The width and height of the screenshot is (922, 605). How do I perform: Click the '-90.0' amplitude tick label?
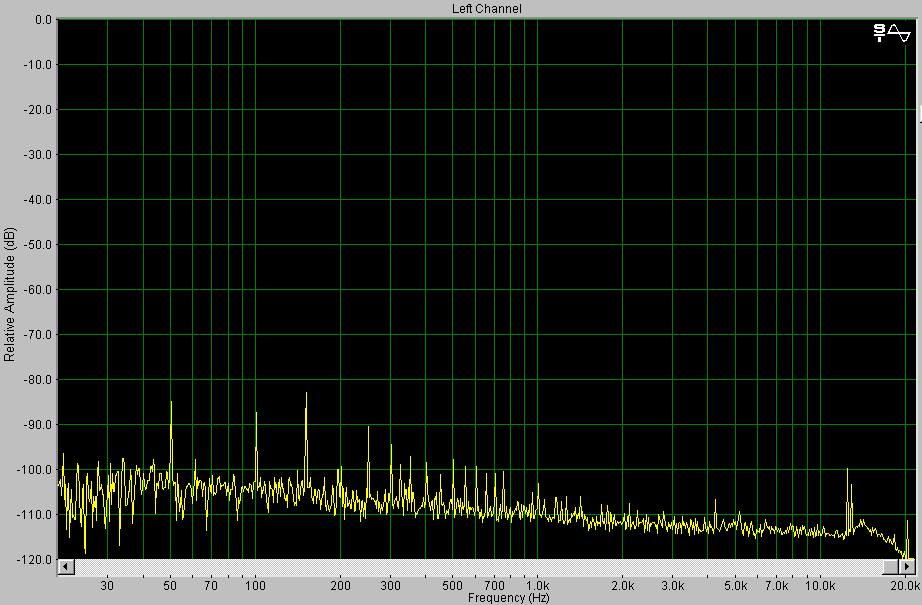click(x=38, y=424)
